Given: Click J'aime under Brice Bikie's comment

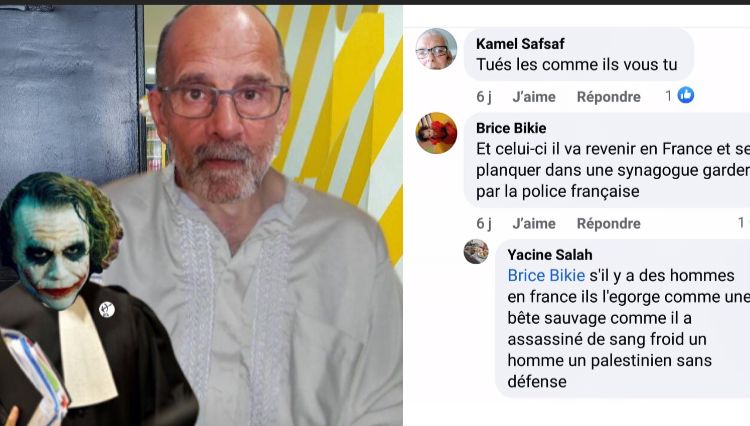Looking at the screenshot, I should click(534, 223).
